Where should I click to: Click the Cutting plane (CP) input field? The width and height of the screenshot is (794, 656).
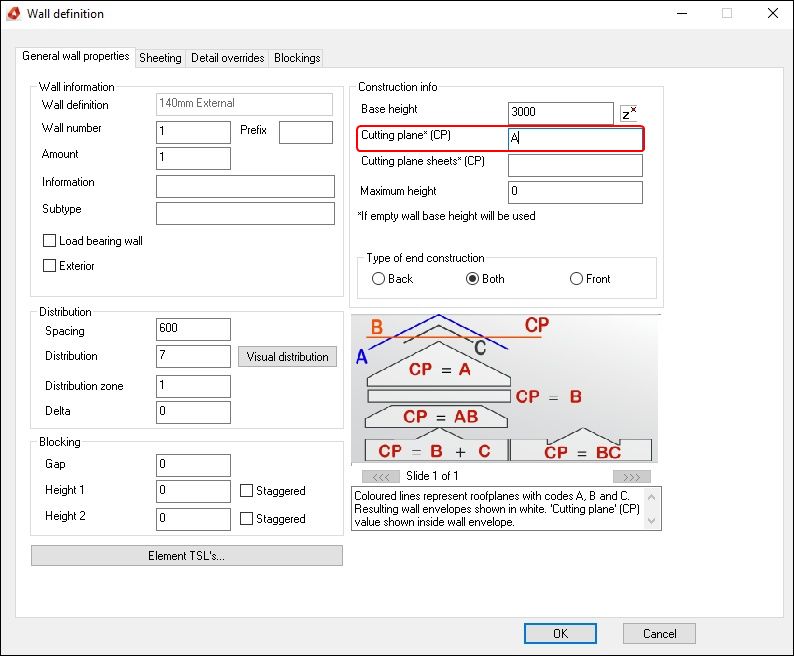[x=575, y=139]
